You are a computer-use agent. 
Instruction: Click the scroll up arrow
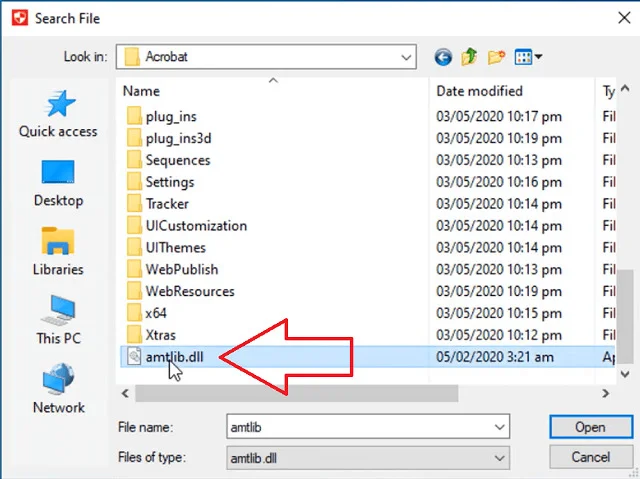tap(625, 88)
